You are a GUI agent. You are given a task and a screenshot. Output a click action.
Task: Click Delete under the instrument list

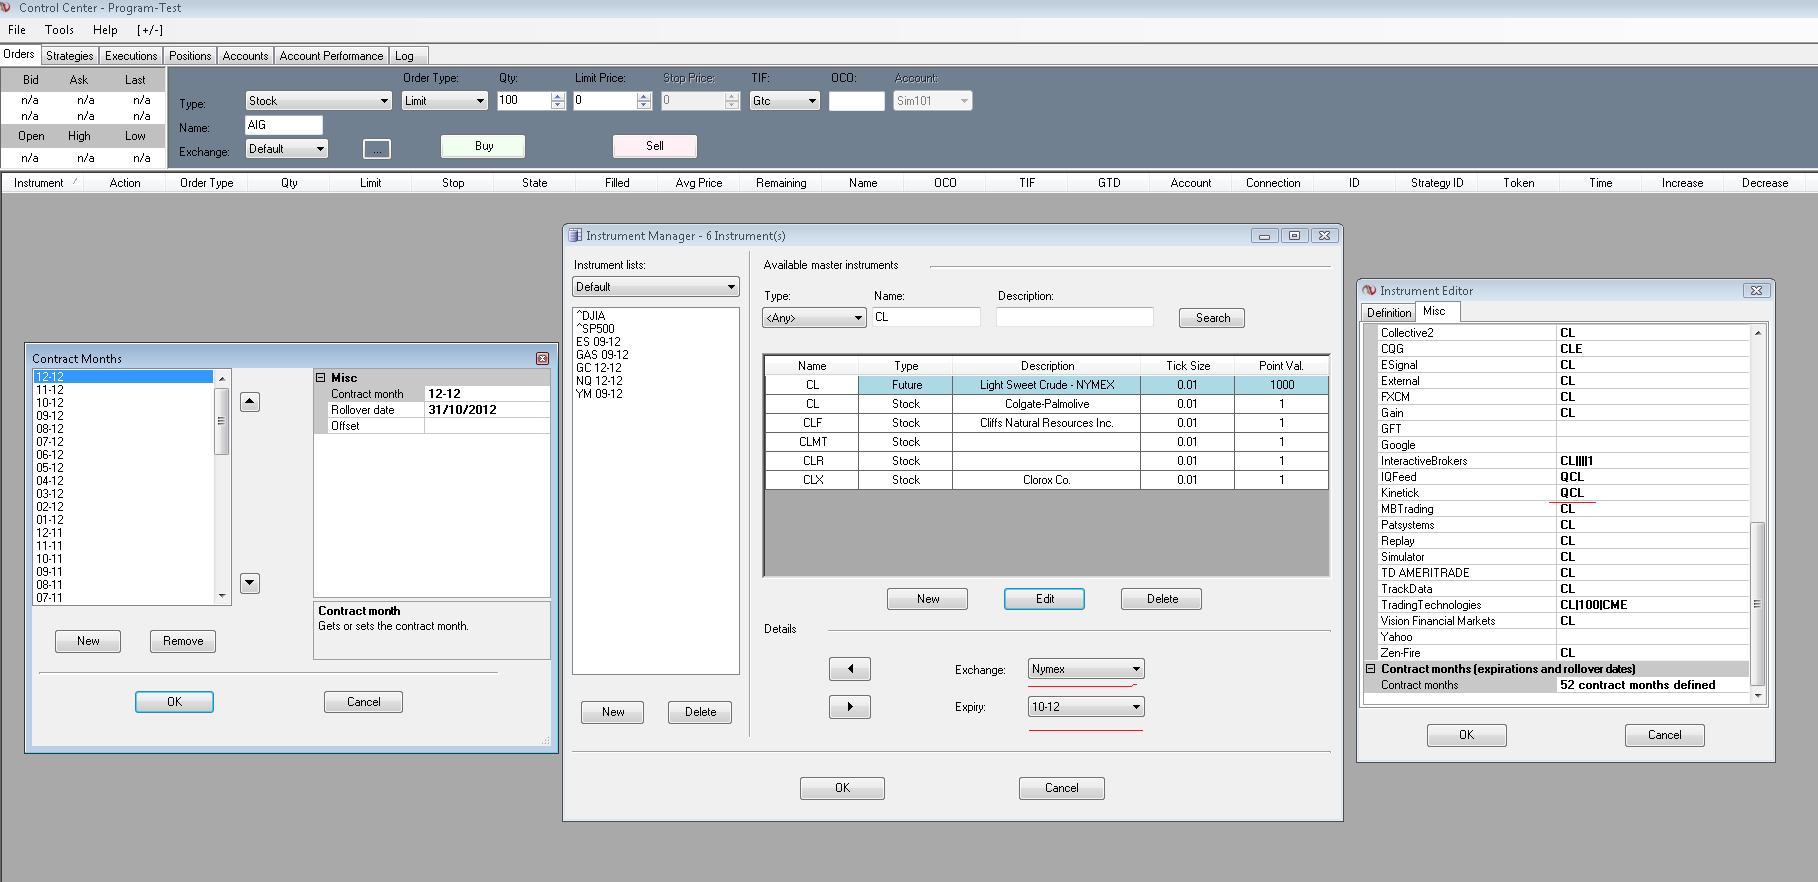[x=700, y=712]
